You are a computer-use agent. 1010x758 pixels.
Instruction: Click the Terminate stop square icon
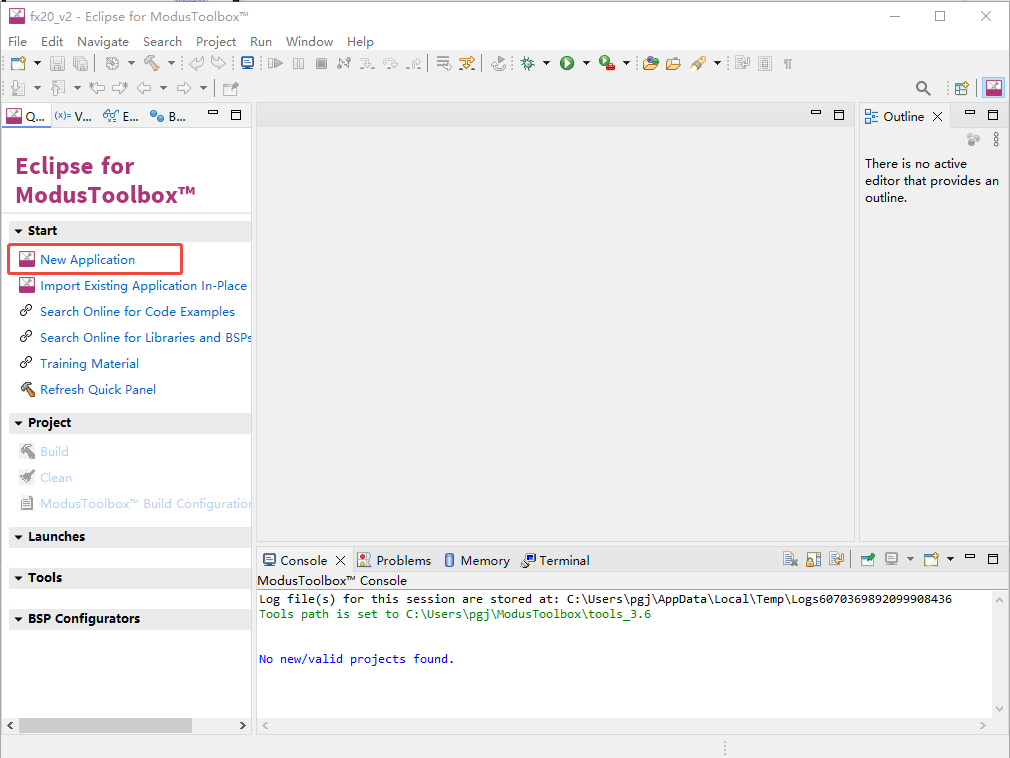321,63
